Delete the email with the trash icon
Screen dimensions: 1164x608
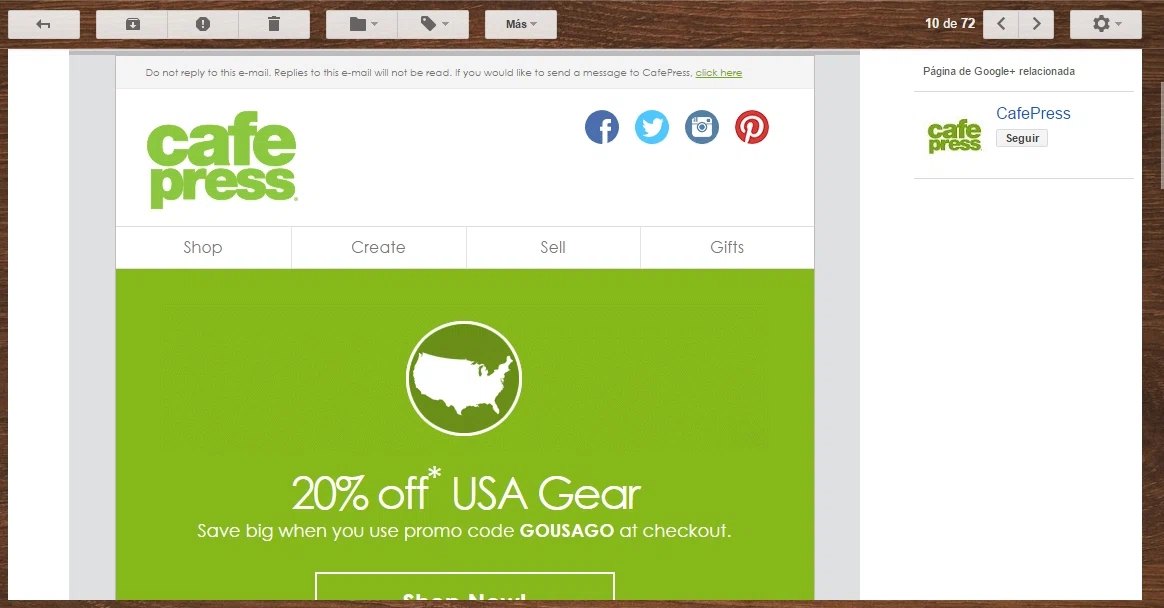tap(274, 24)
